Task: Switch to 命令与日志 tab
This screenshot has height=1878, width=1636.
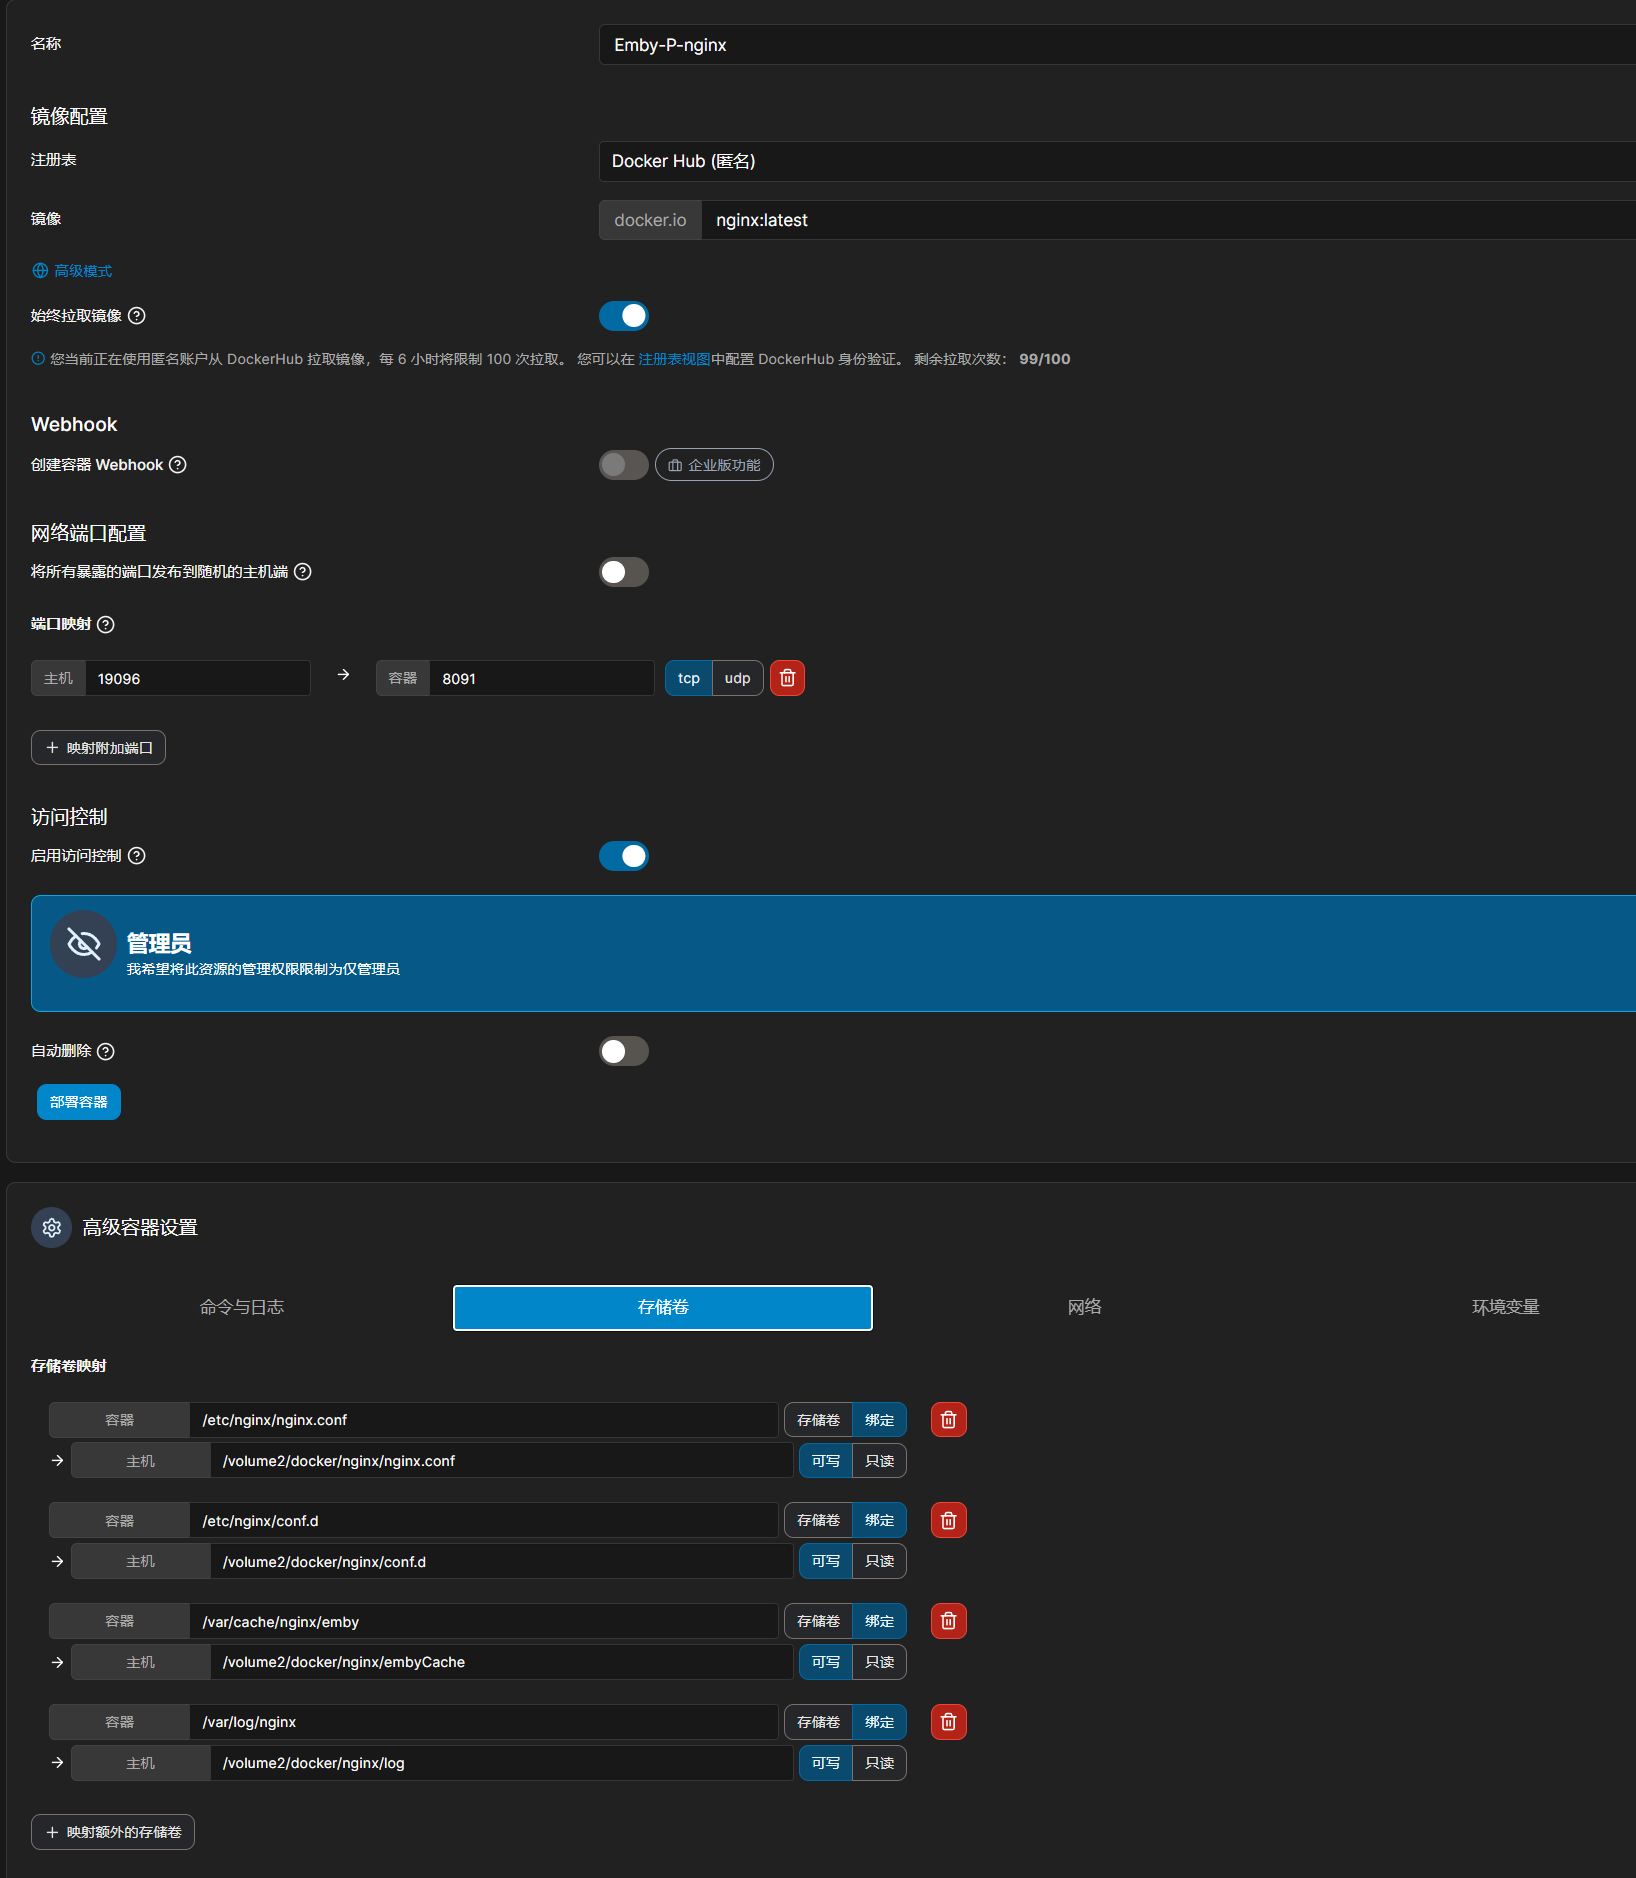Action: 242,1308
